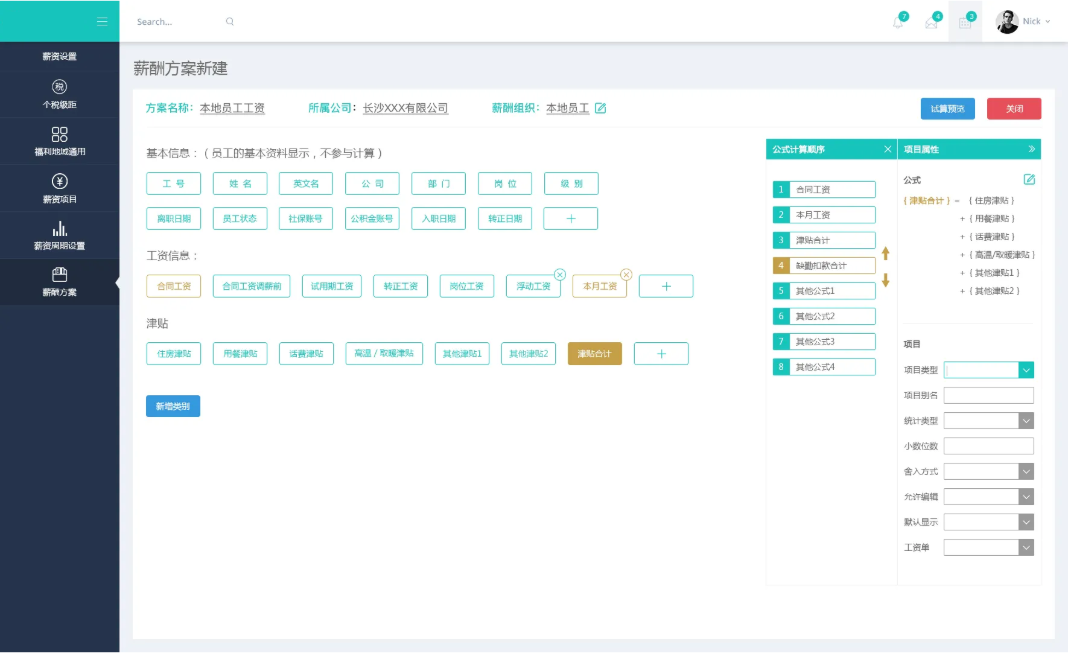1068x654 pixels.
Task: Select the 其他津贴1 tag
Action: click(462, 354)
